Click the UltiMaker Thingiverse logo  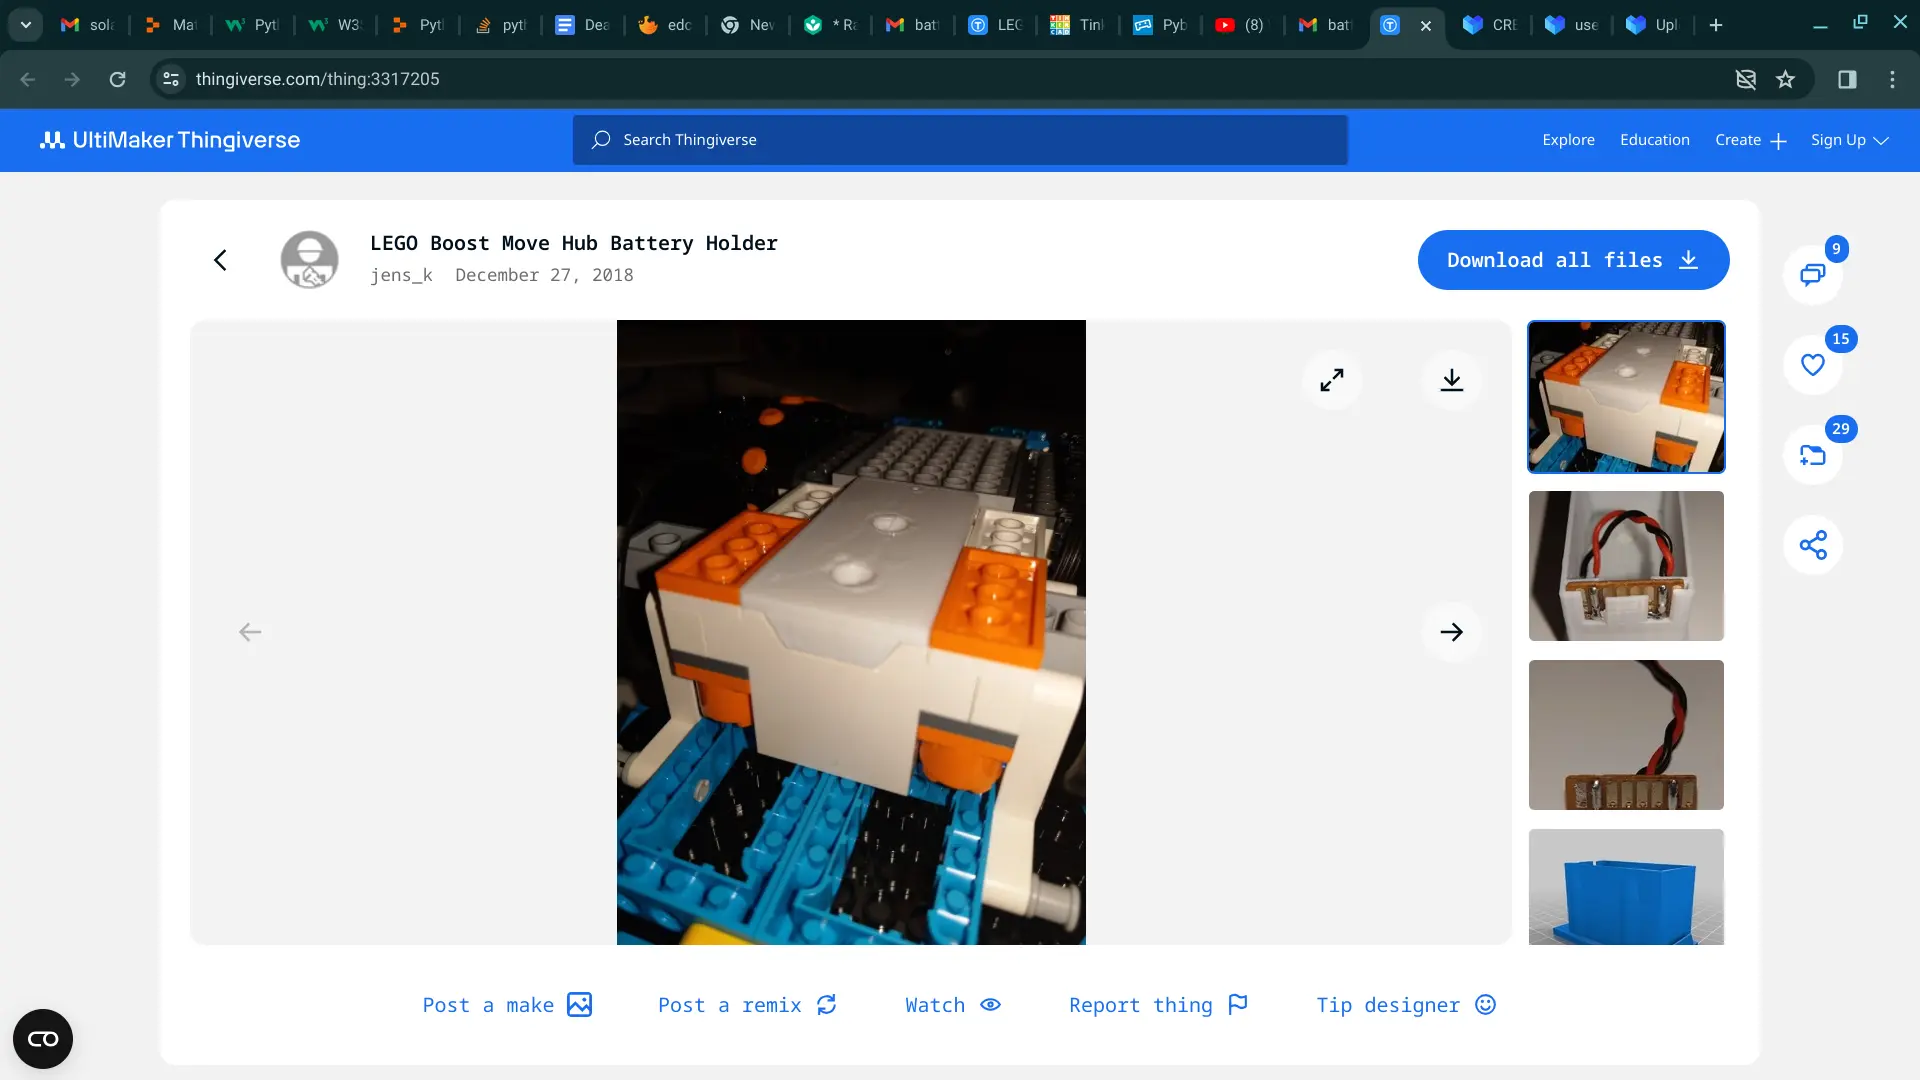pyautogui.click(x=170, y=140)
